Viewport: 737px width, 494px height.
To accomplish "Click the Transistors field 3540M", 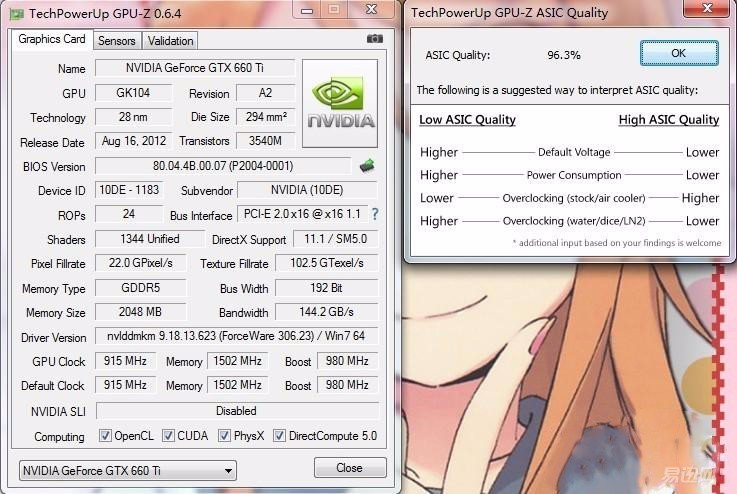I will (x=265, y=141).
